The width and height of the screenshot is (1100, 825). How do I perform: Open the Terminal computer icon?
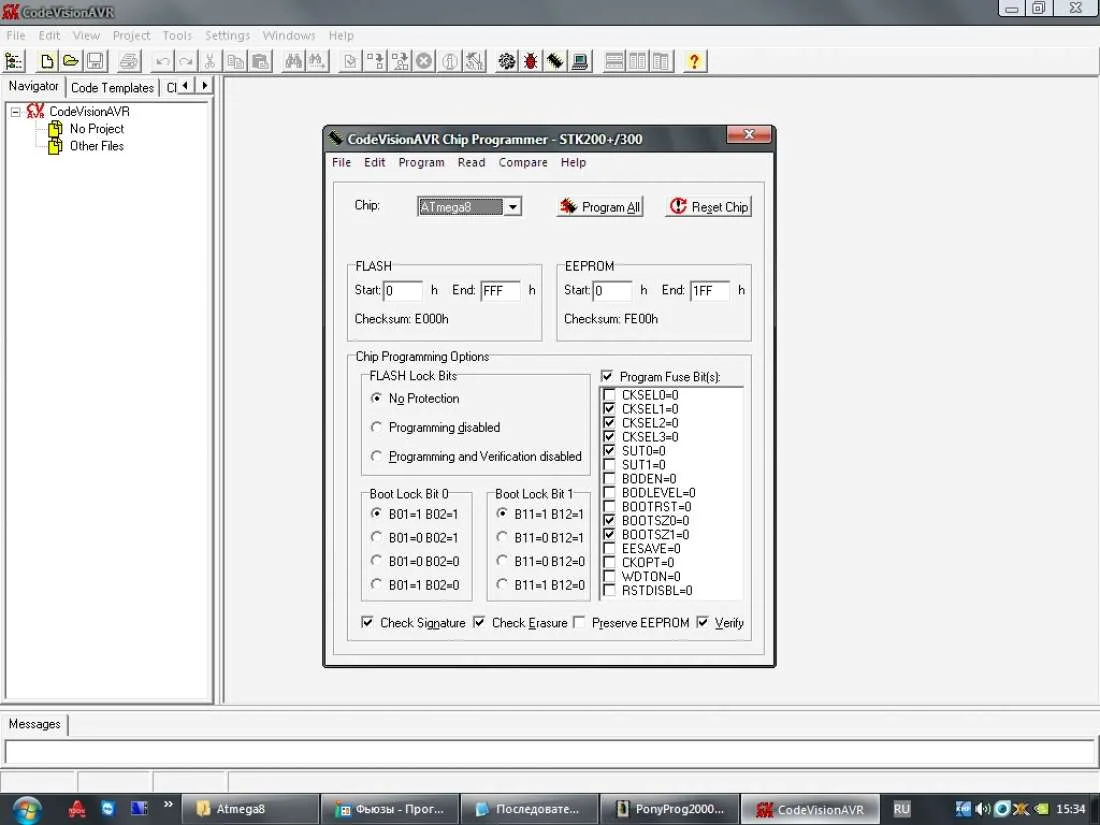tap(579, 62)
